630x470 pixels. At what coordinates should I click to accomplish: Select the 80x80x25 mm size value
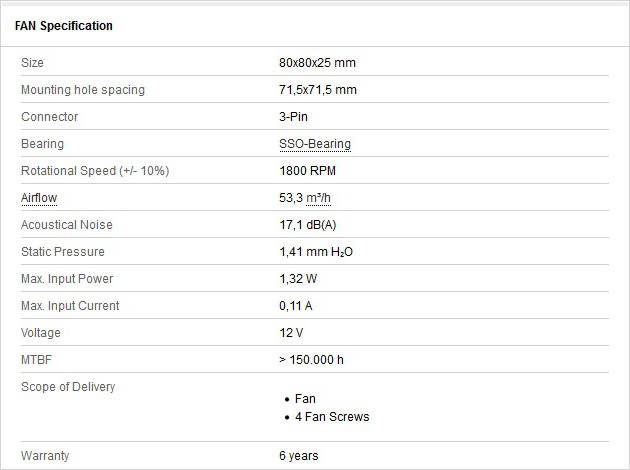[x=317, y=63]
